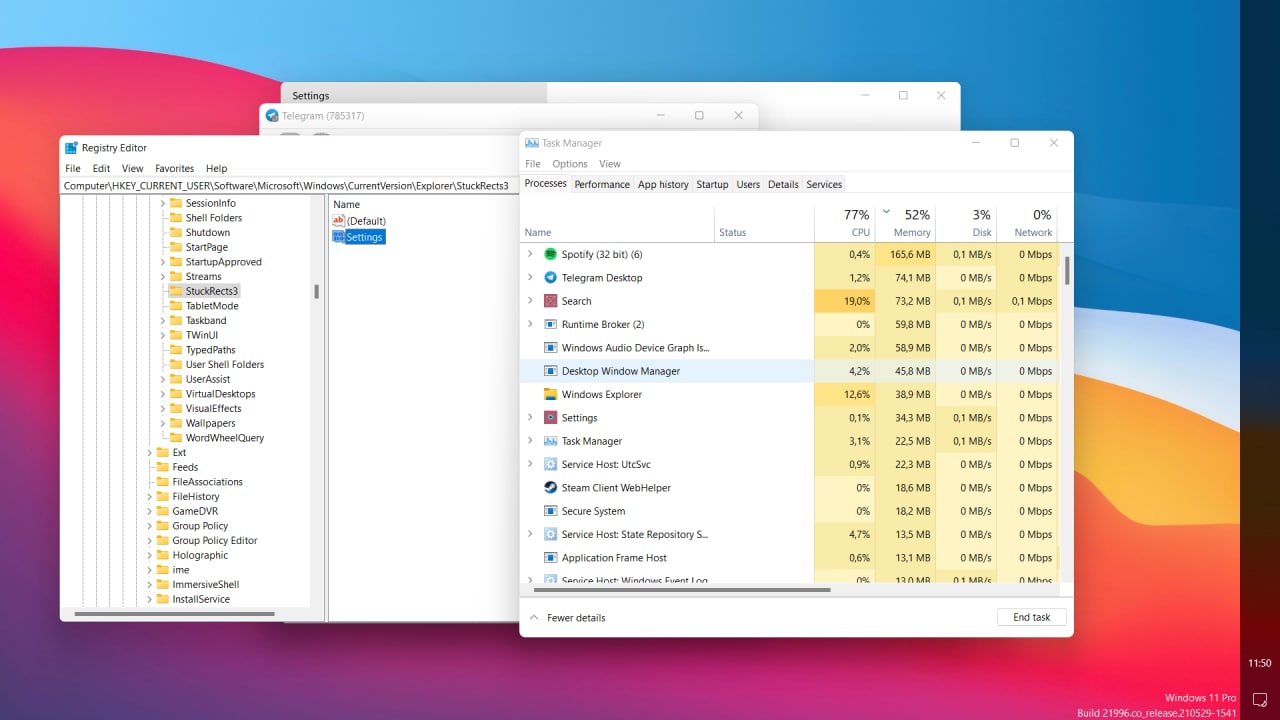Click the Windows Explorer folder icon
The image size is (1280, 720).
550,394
